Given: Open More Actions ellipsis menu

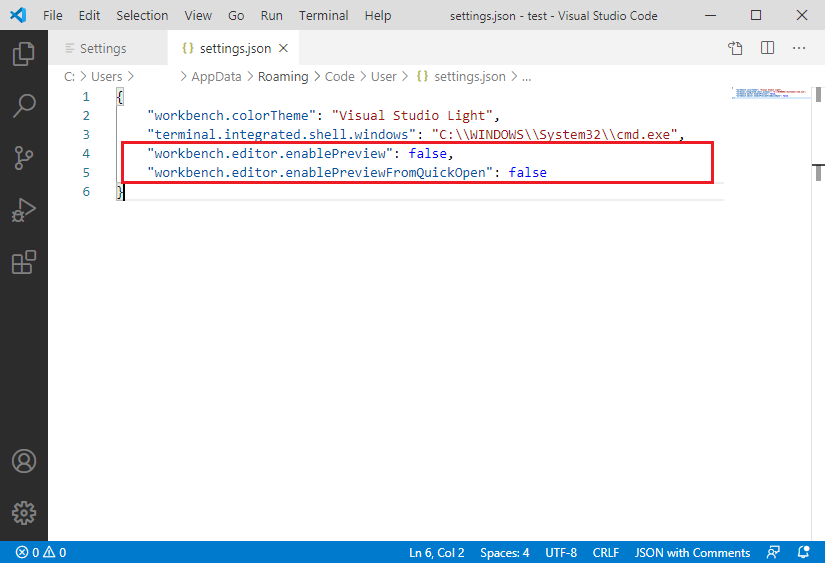Looking at the screenshot, I should click(x=799, y=48).
